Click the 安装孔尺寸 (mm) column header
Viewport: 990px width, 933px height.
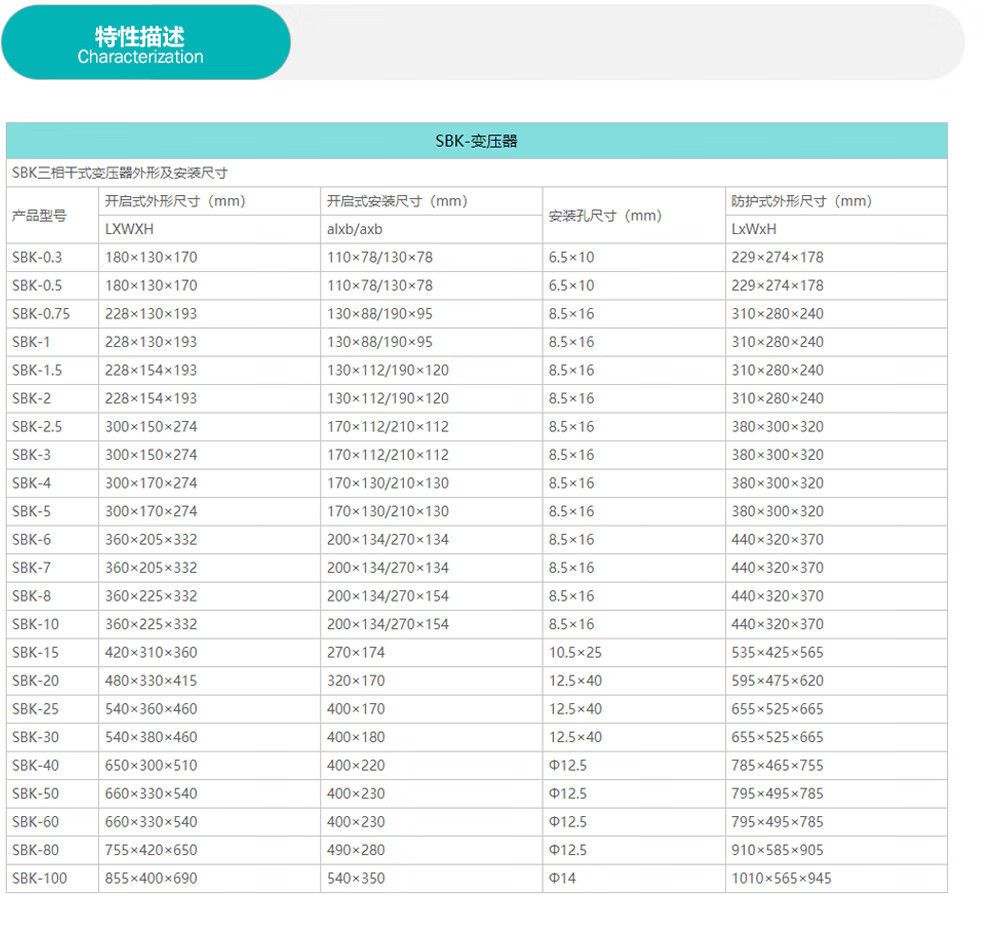pos(605,215)
